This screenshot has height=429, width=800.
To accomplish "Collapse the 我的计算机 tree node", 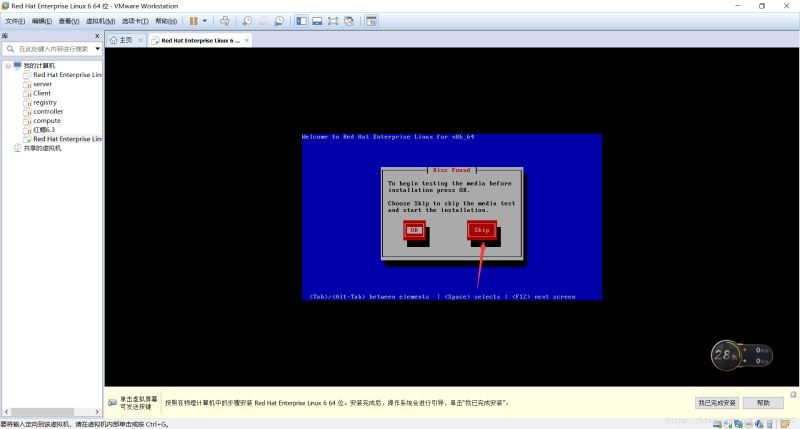I will pyautogui.click(x=8, y=66).
